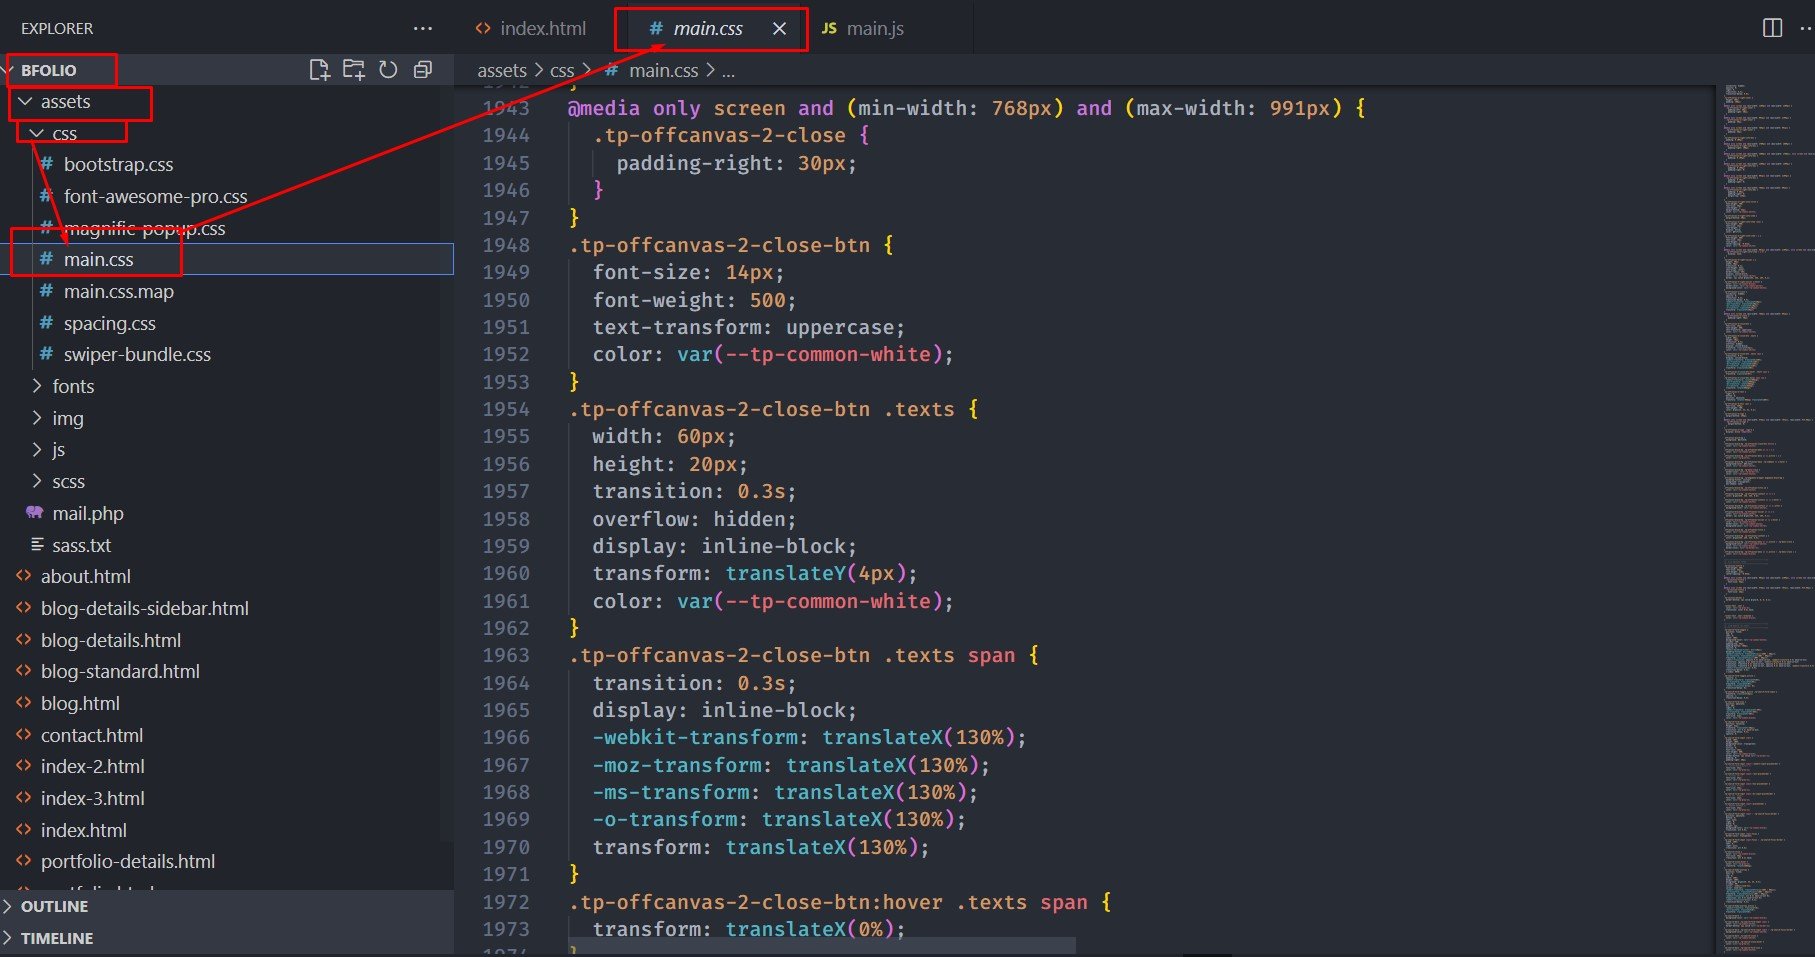Screen dimensions: 1815x957
Task: Expand the scss folder
Action: click(68, 481)
